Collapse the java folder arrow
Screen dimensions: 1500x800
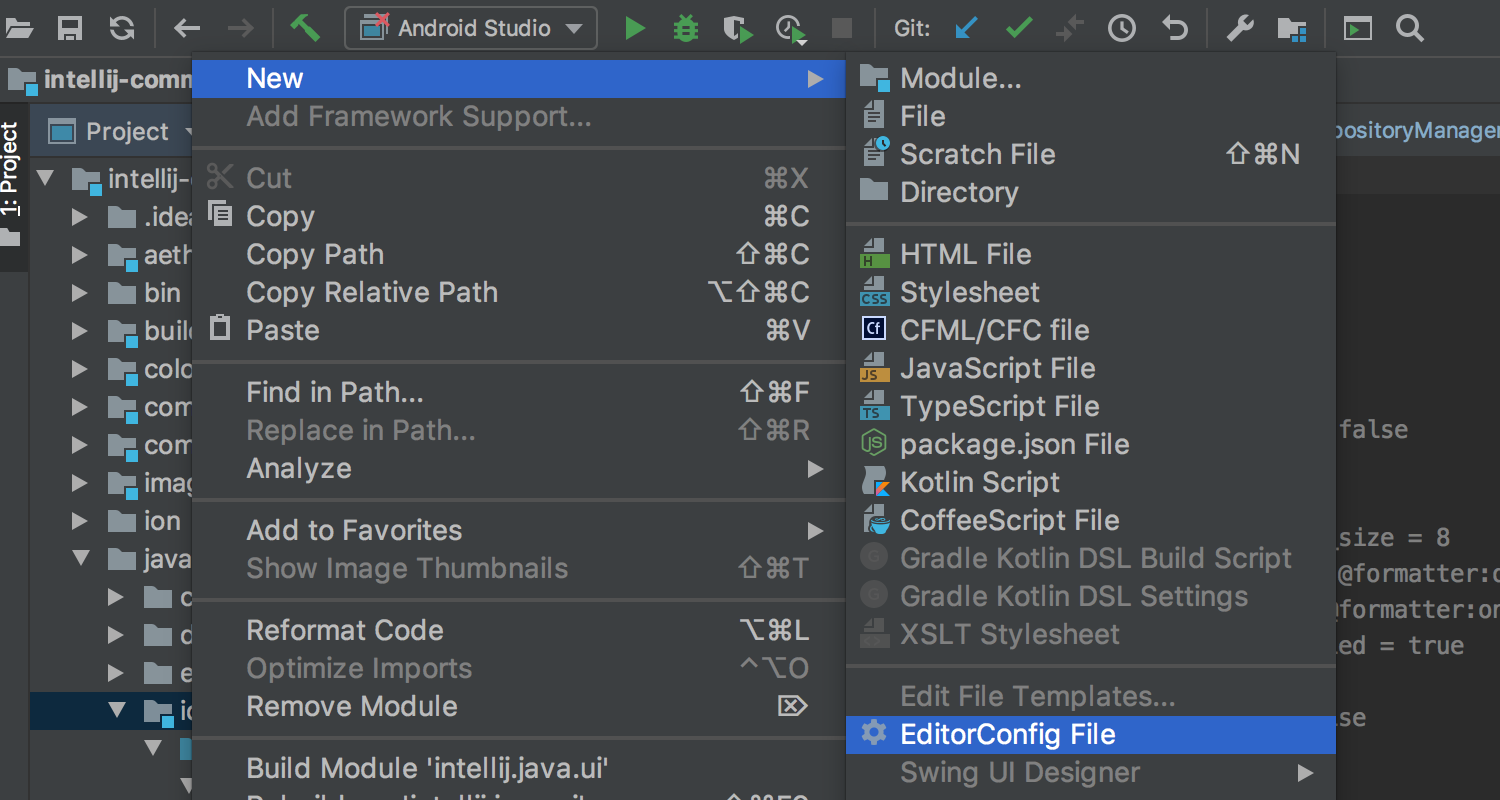(x=81, y=559)
